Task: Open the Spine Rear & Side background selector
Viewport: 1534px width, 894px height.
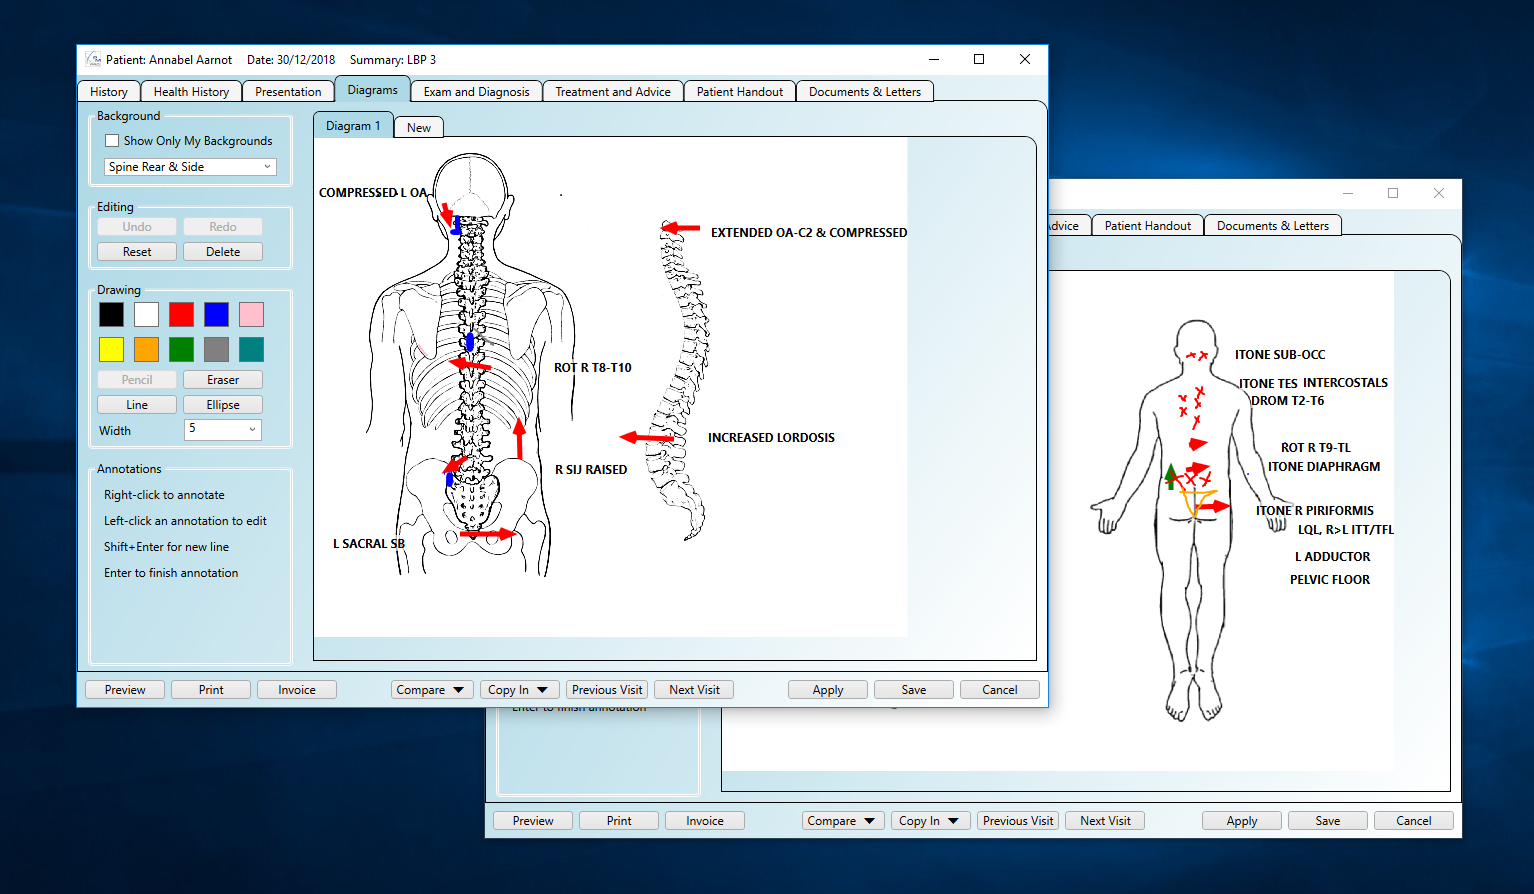Action: (189, 166)
